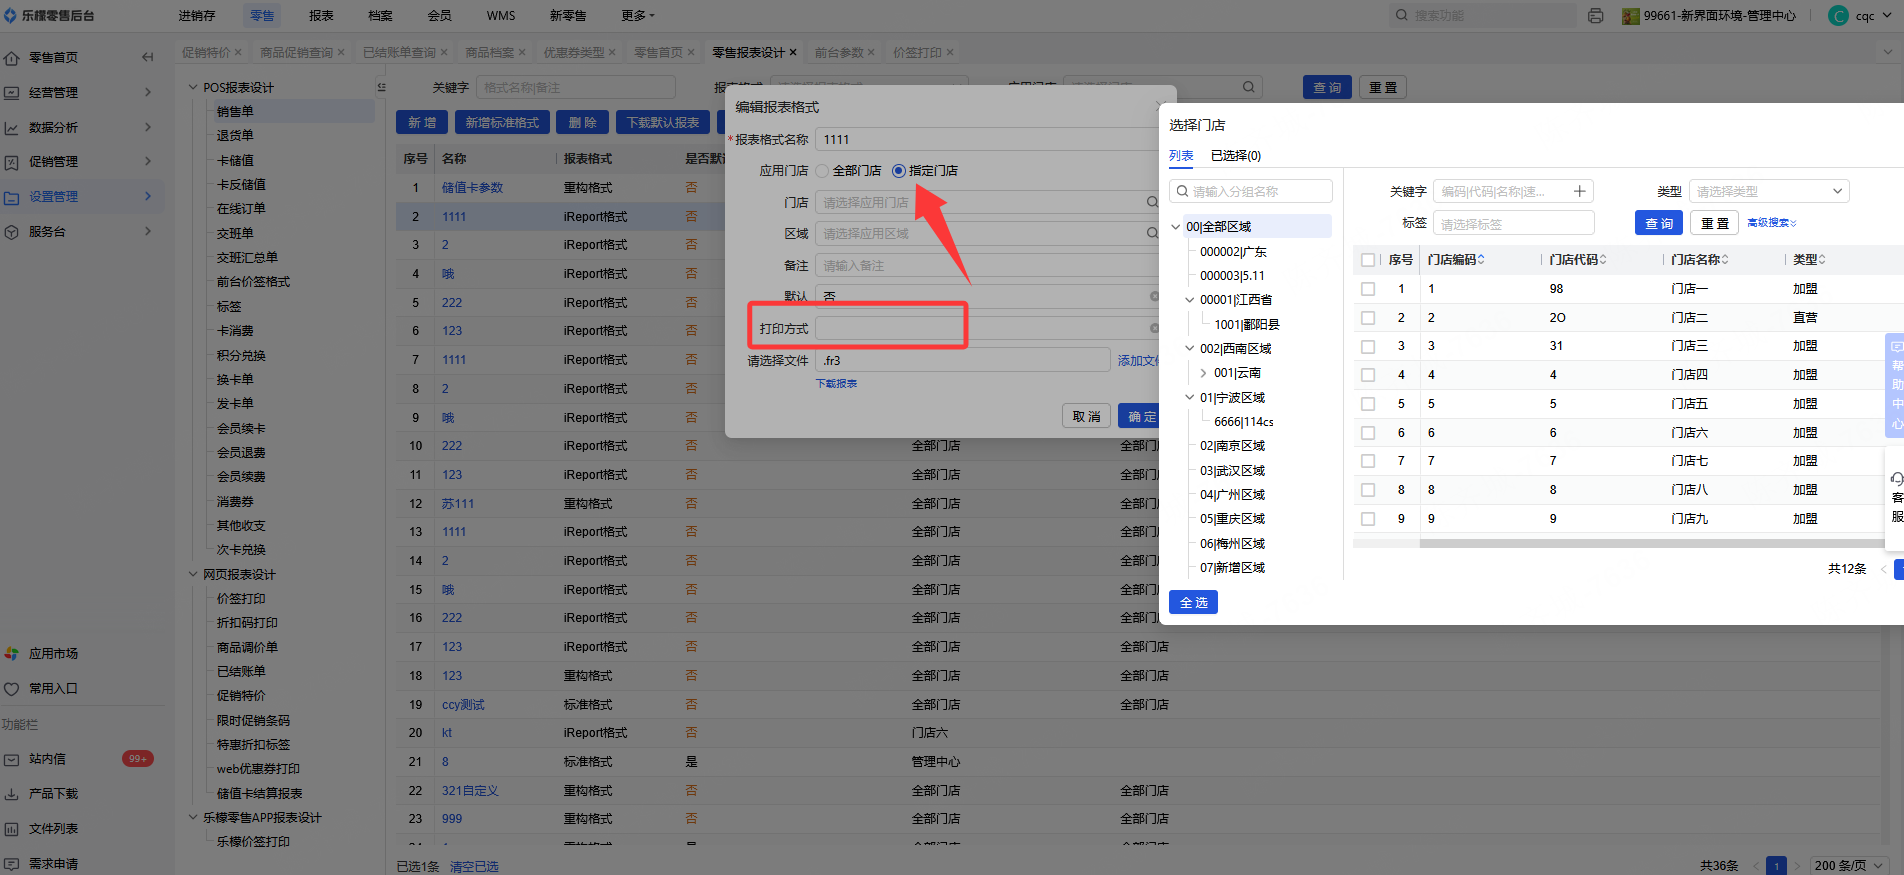Image resolution: width=1904 pixels, height=875 pixels.
Task: Expand 001|云南 tree node
Action: [1204, 373]
